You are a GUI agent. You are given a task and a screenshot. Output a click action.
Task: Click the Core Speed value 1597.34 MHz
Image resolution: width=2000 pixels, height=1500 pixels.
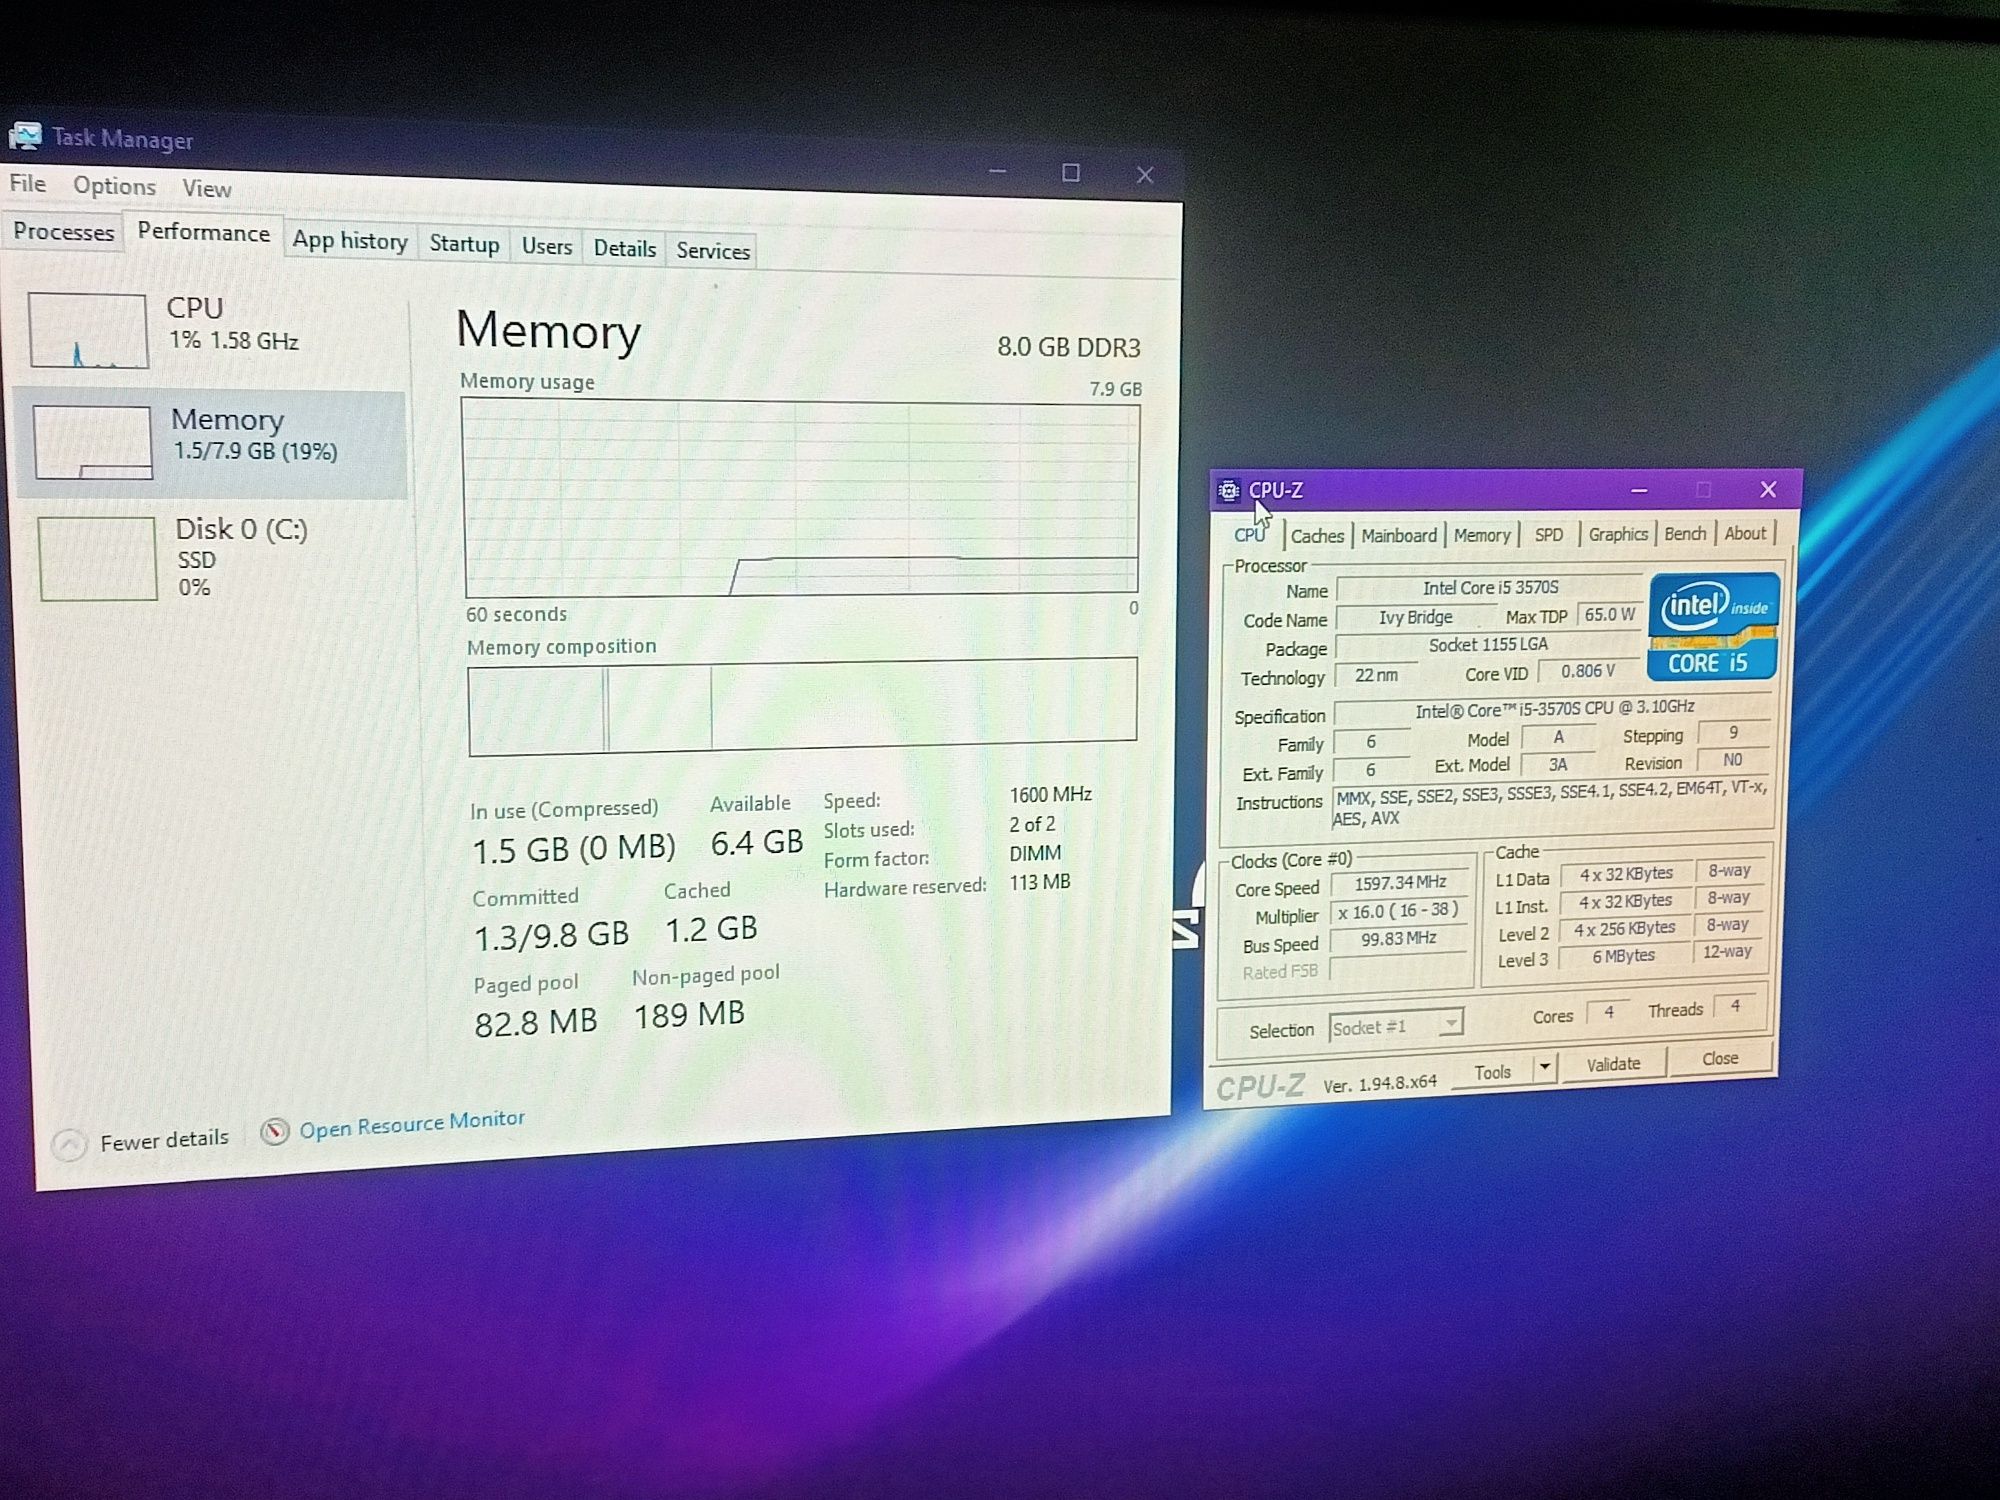(1400, 883)
